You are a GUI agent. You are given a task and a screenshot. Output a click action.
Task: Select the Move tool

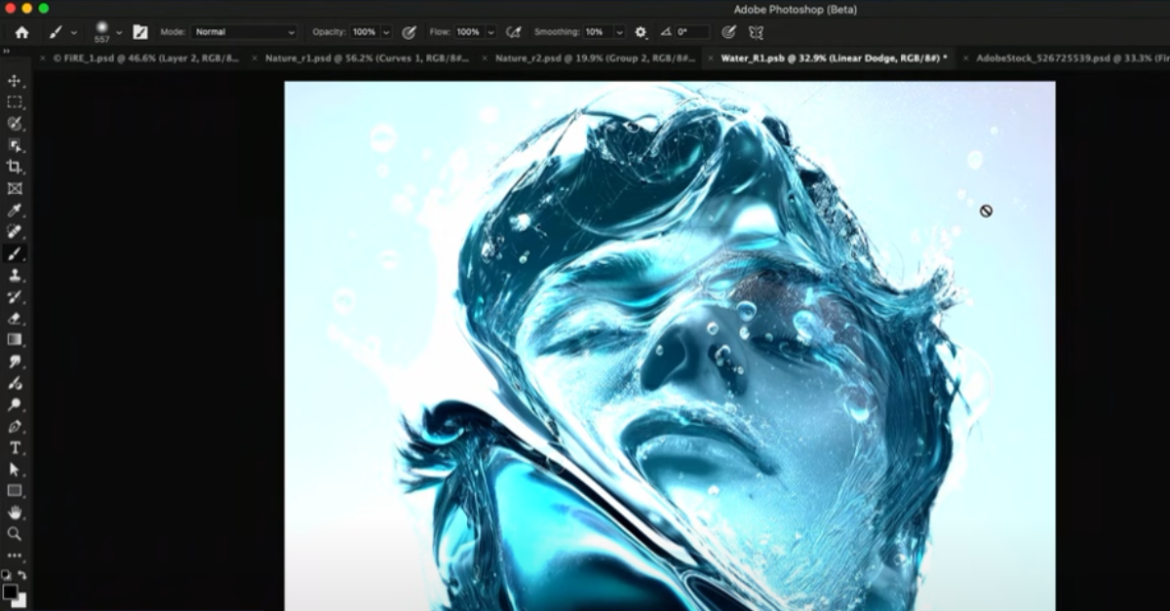[14, 81]
